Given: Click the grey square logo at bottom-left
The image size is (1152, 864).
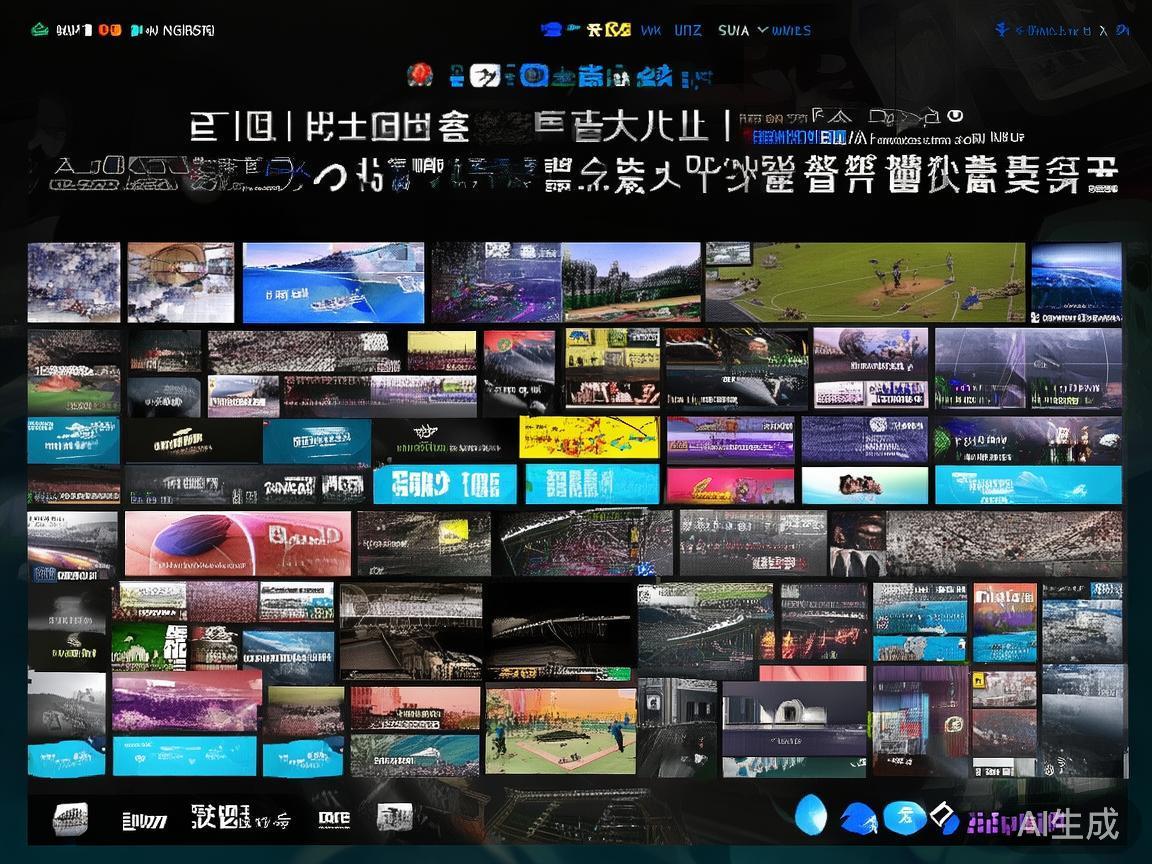Looking at the screenshot, I should coord(70,820).
